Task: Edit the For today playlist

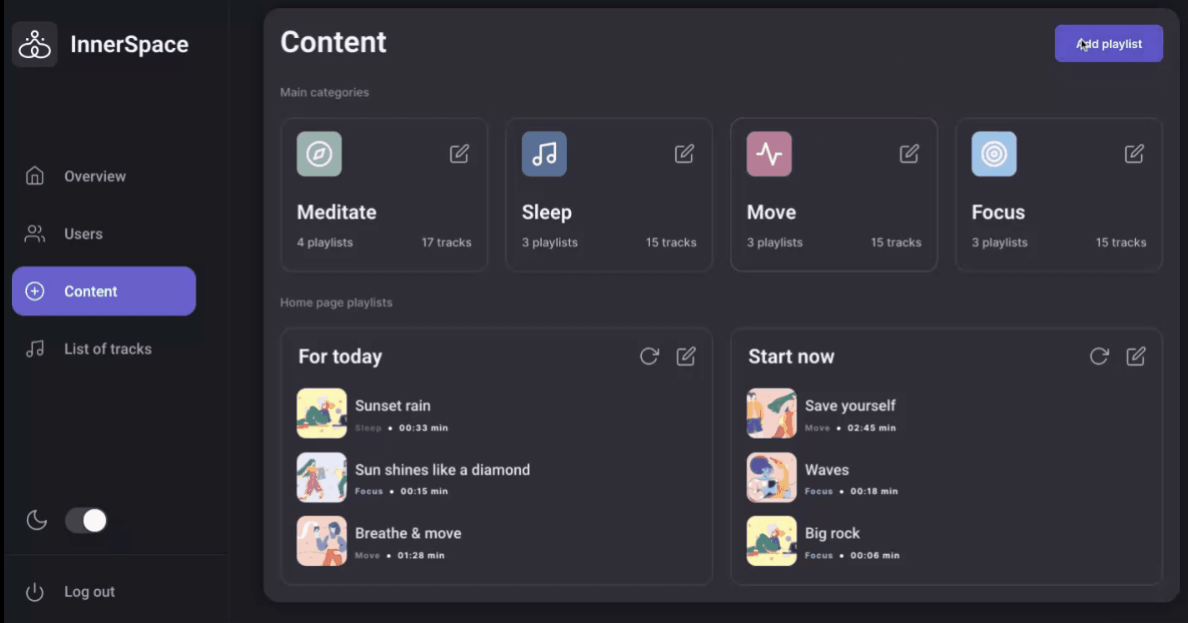Action: click(x=686, y=356)
